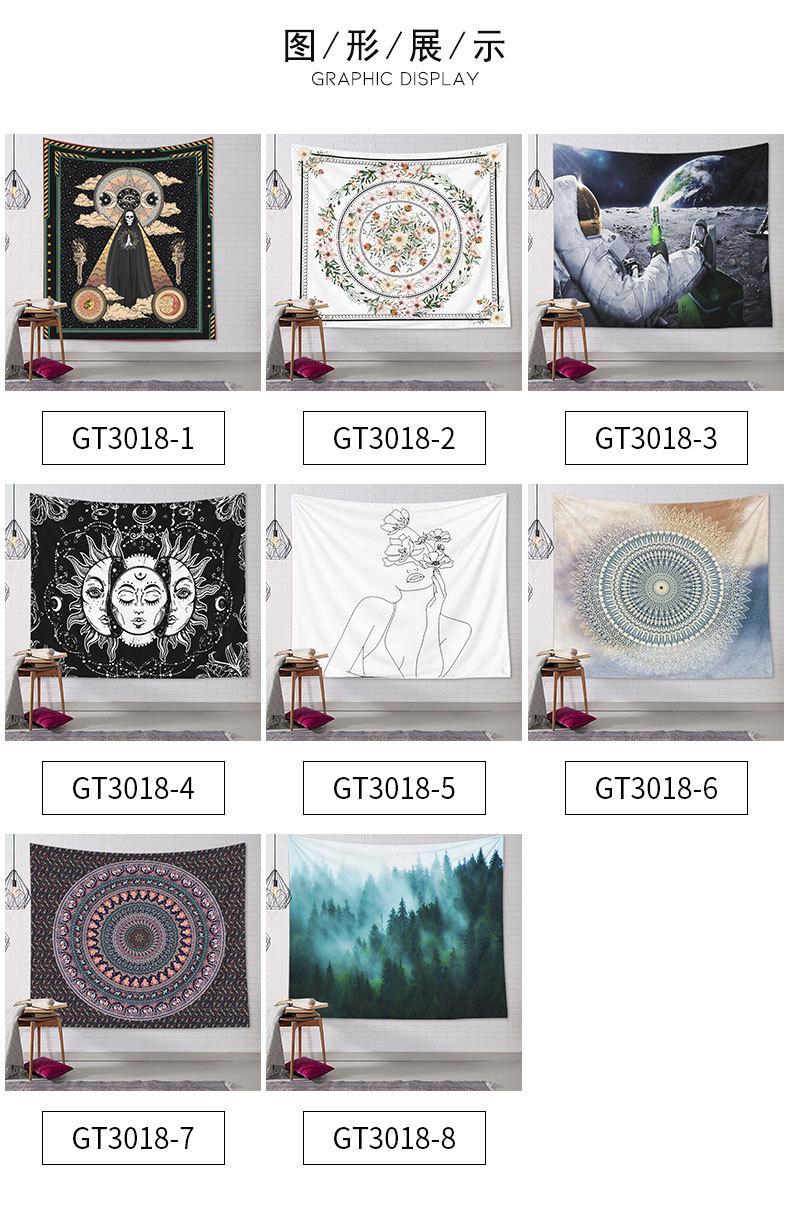Click the GRAPHIC DISPLAY subtitle text
Screen dimensions: 790x1223
click(x=395, y=79)
